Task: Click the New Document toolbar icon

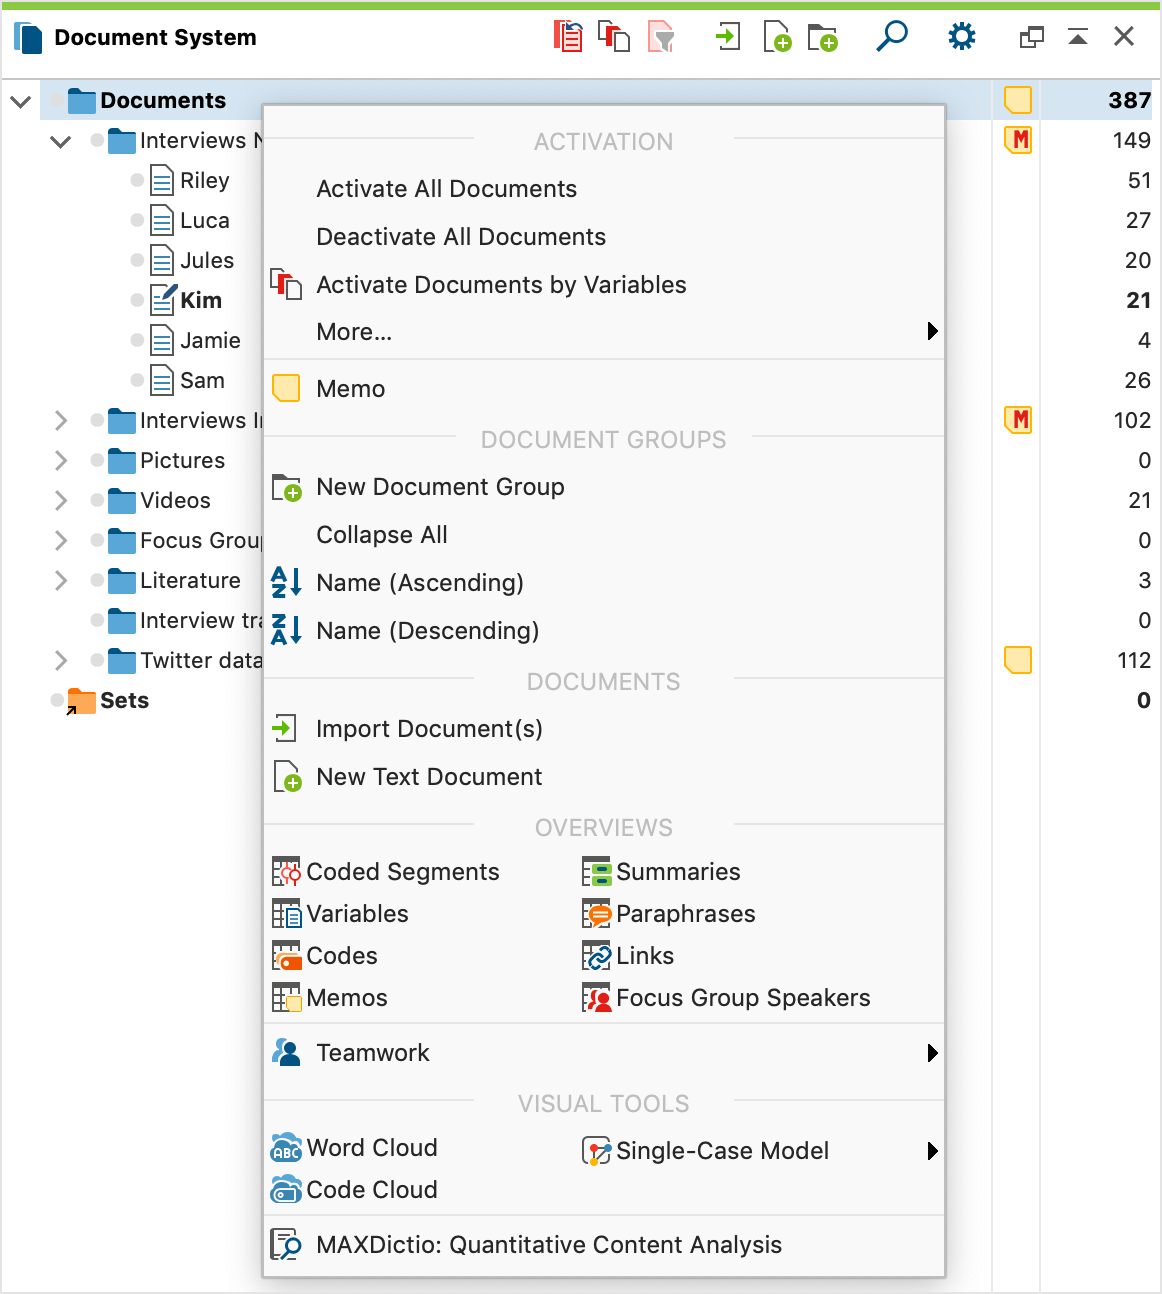Action: point(777,35)
